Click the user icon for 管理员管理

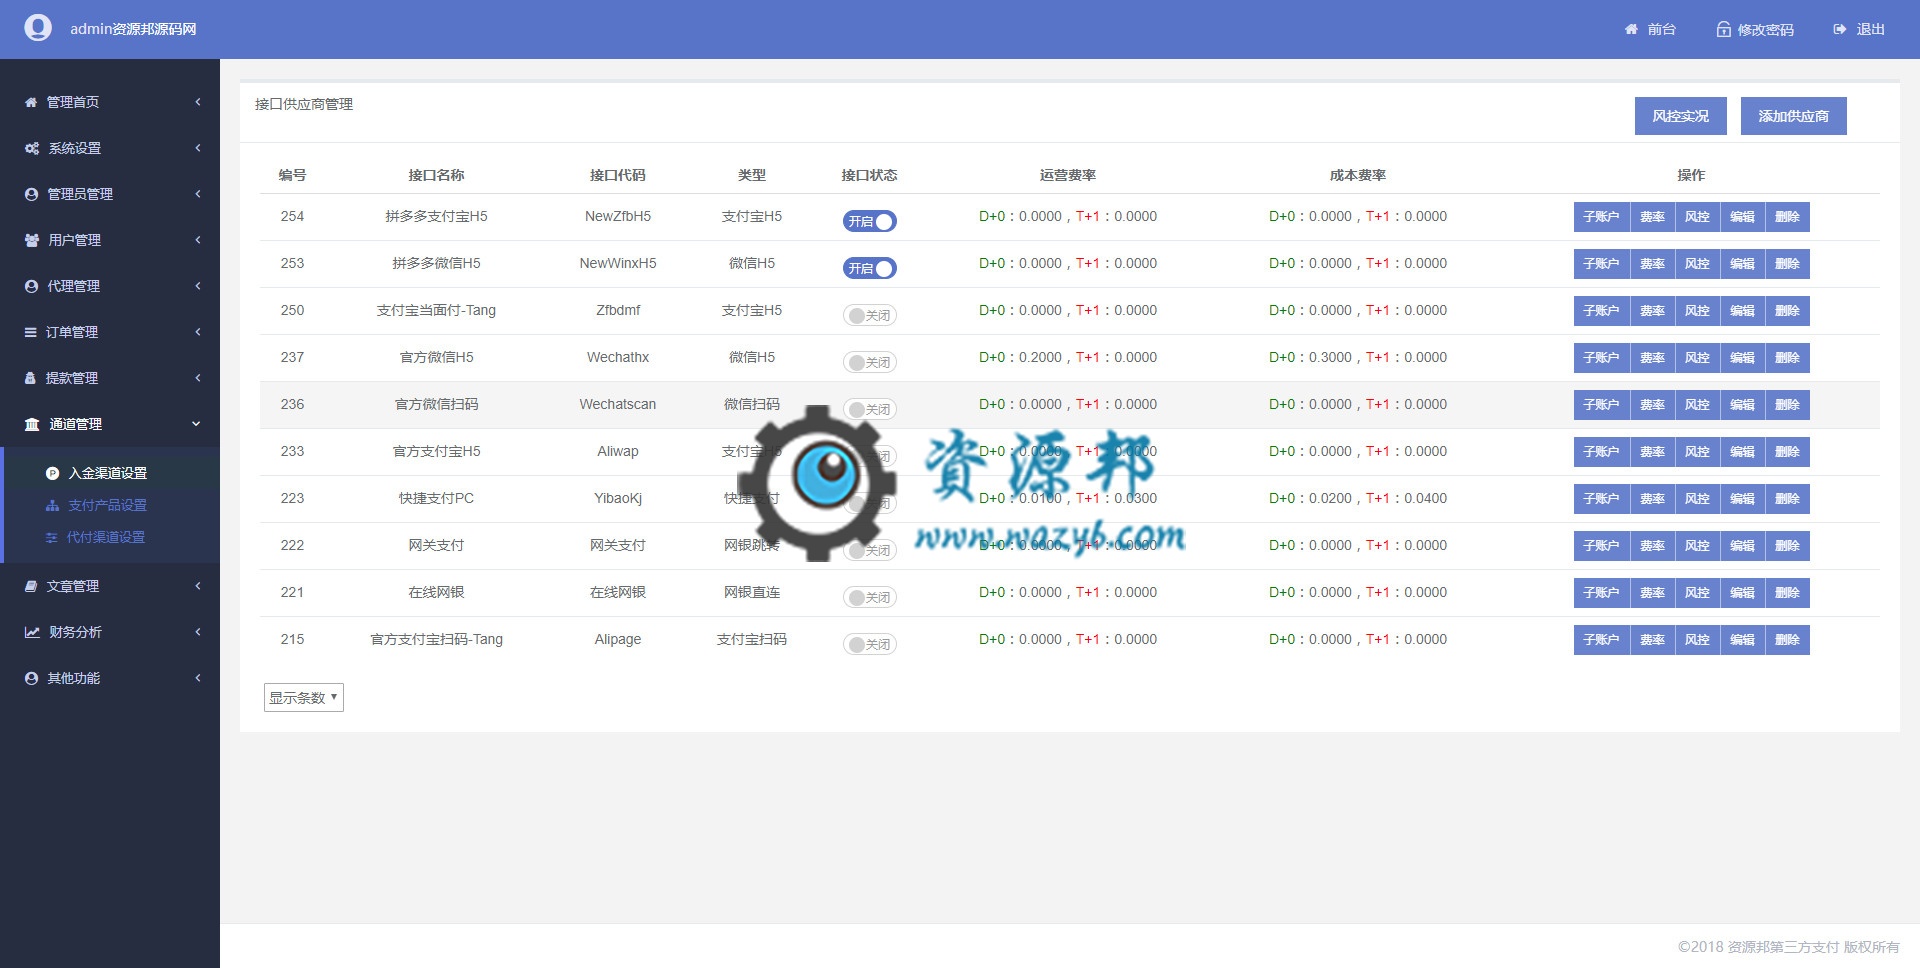tap(31, 194)
